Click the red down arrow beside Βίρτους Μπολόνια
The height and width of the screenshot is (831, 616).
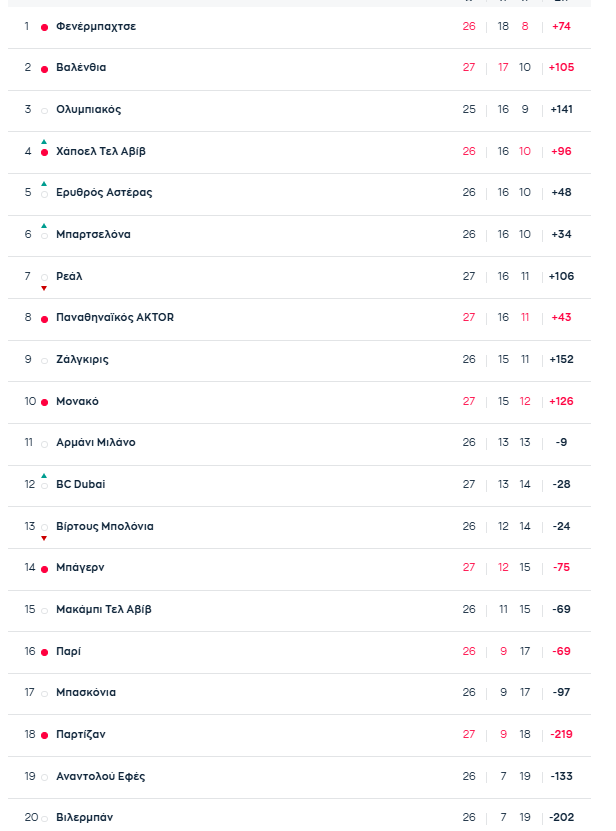pyautogui.click(x=44, y=538)
